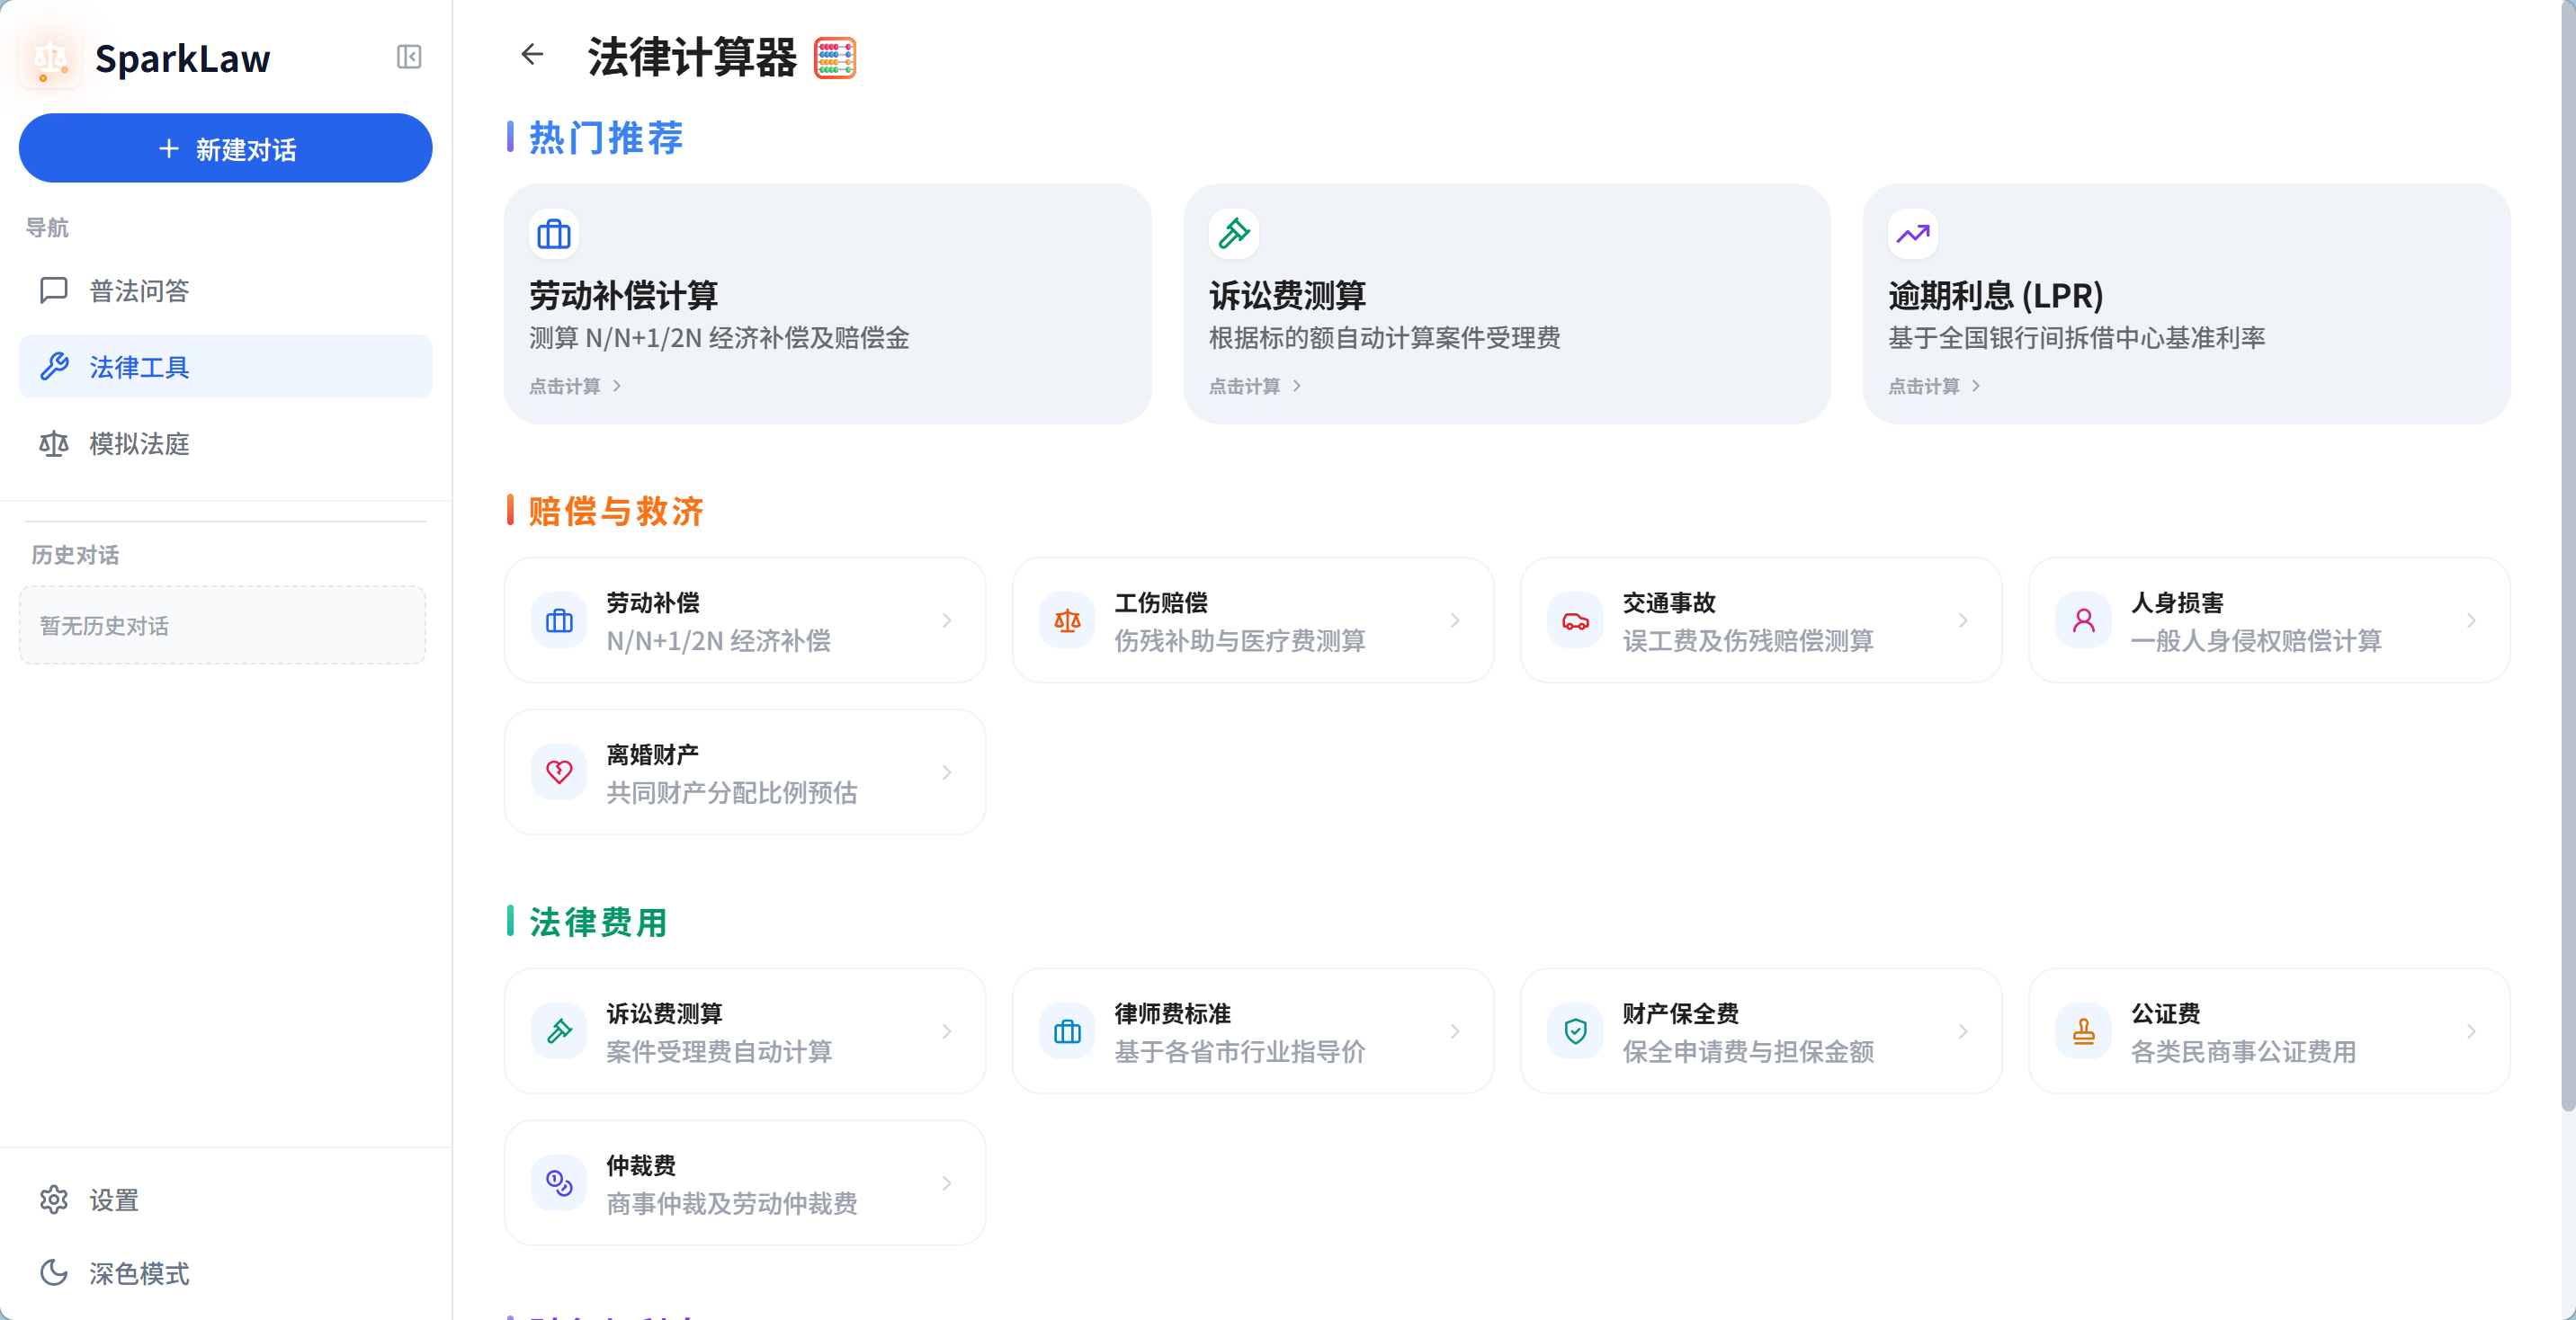The height and width of the screenshot is (1320, 2576).
Task: Click text 基于各省市行业指导价
Action: (x=1240, y=1052)
